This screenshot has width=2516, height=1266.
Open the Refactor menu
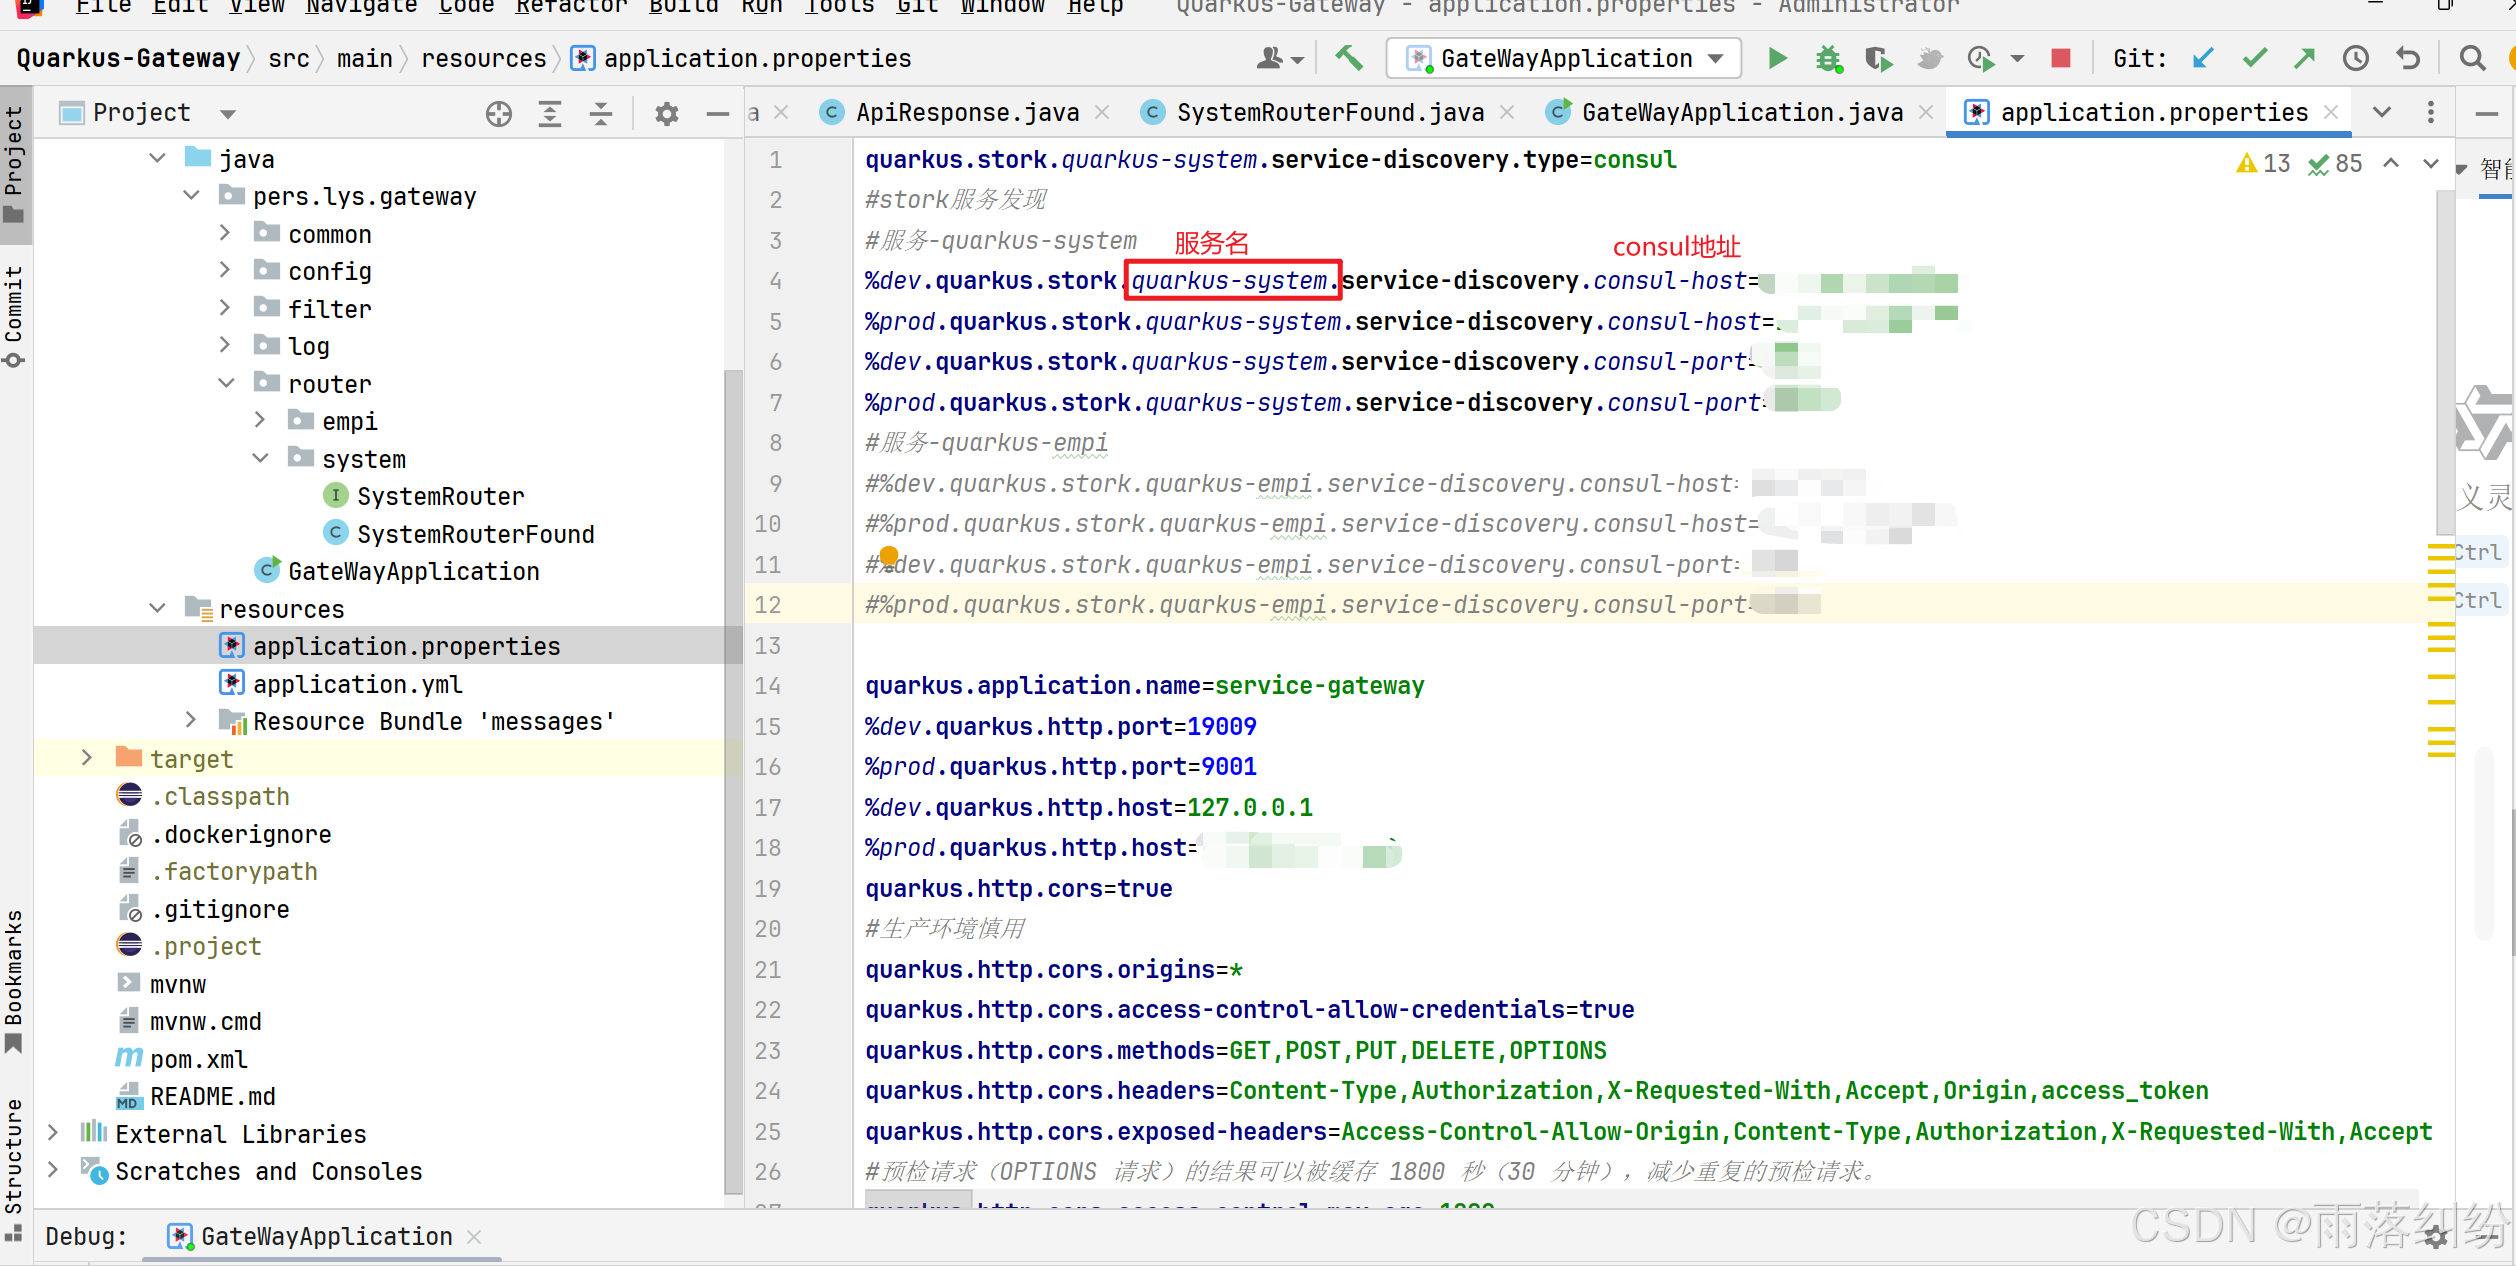(571, 7)
